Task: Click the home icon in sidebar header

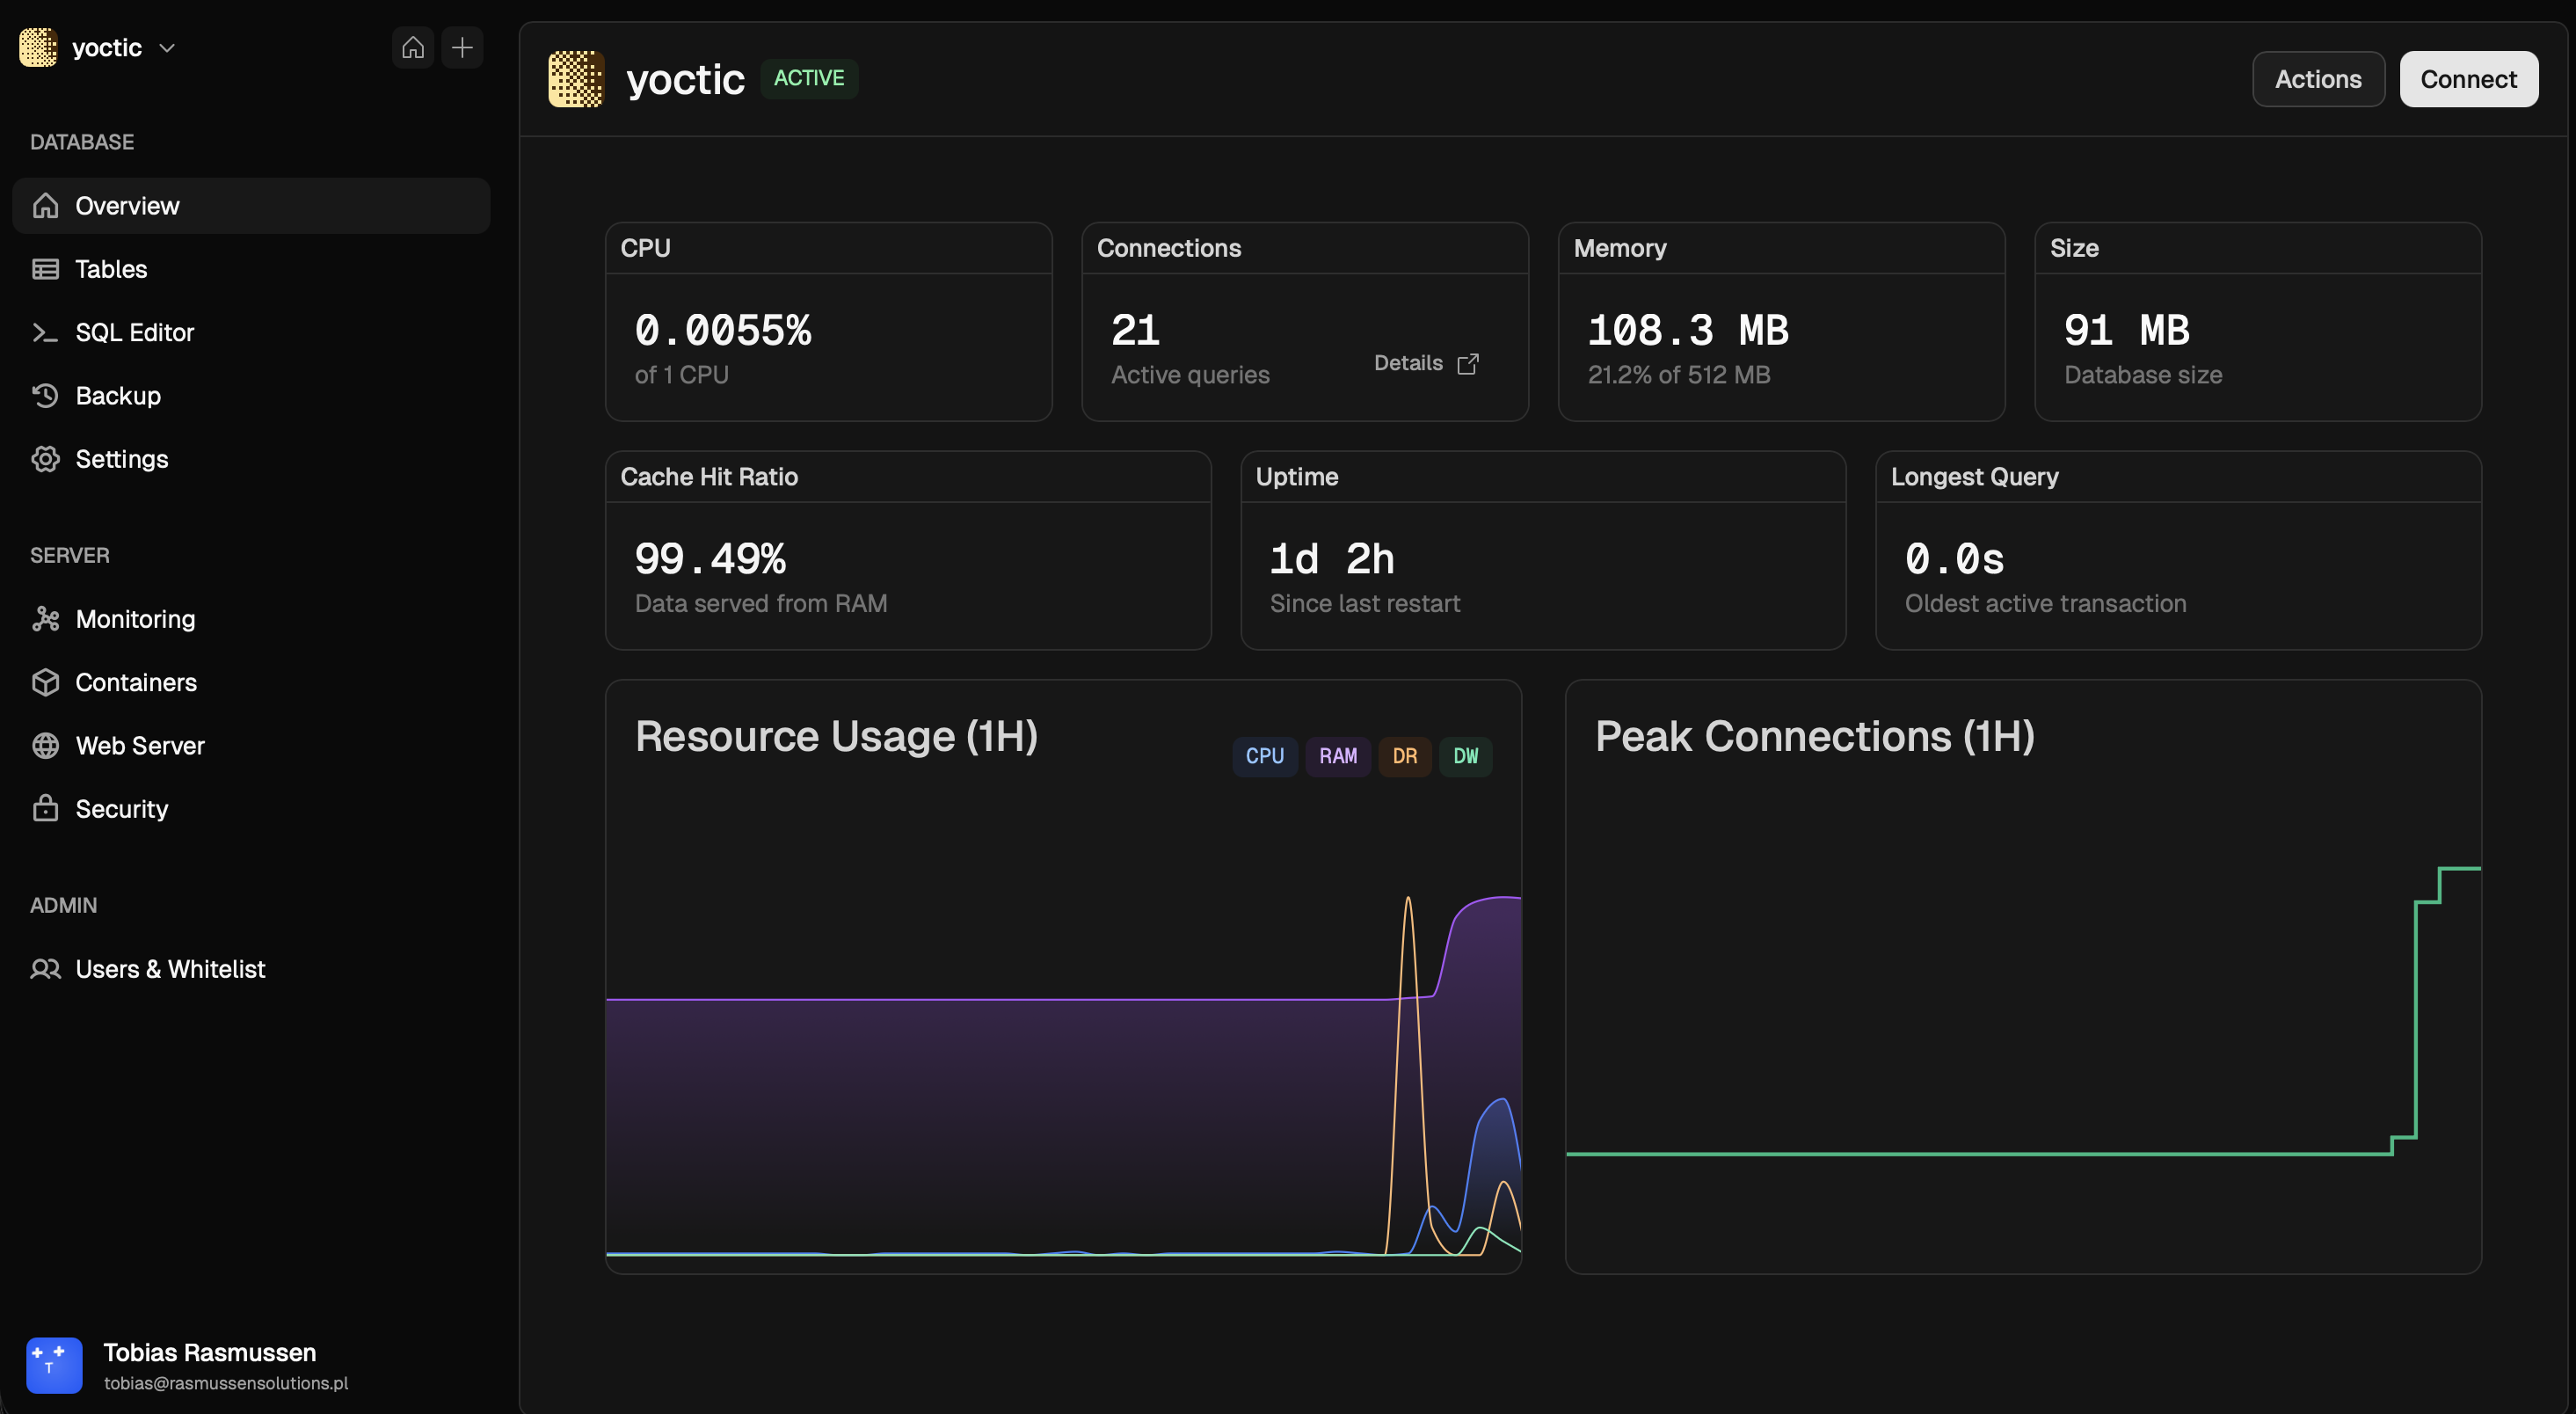Action: coord(412,47)
